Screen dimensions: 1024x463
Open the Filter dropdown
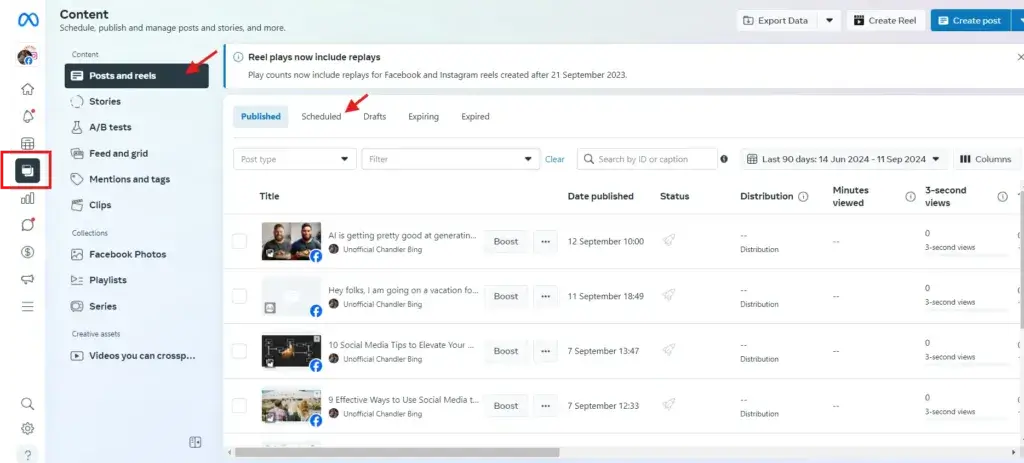pos(451,159)
